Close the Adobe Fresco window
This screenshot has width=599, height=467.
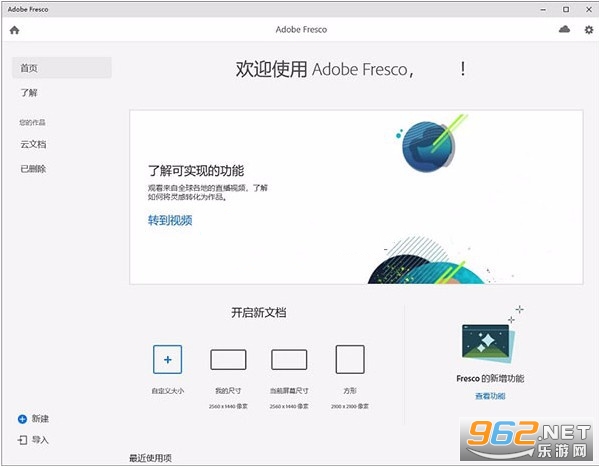coord(589,10)
